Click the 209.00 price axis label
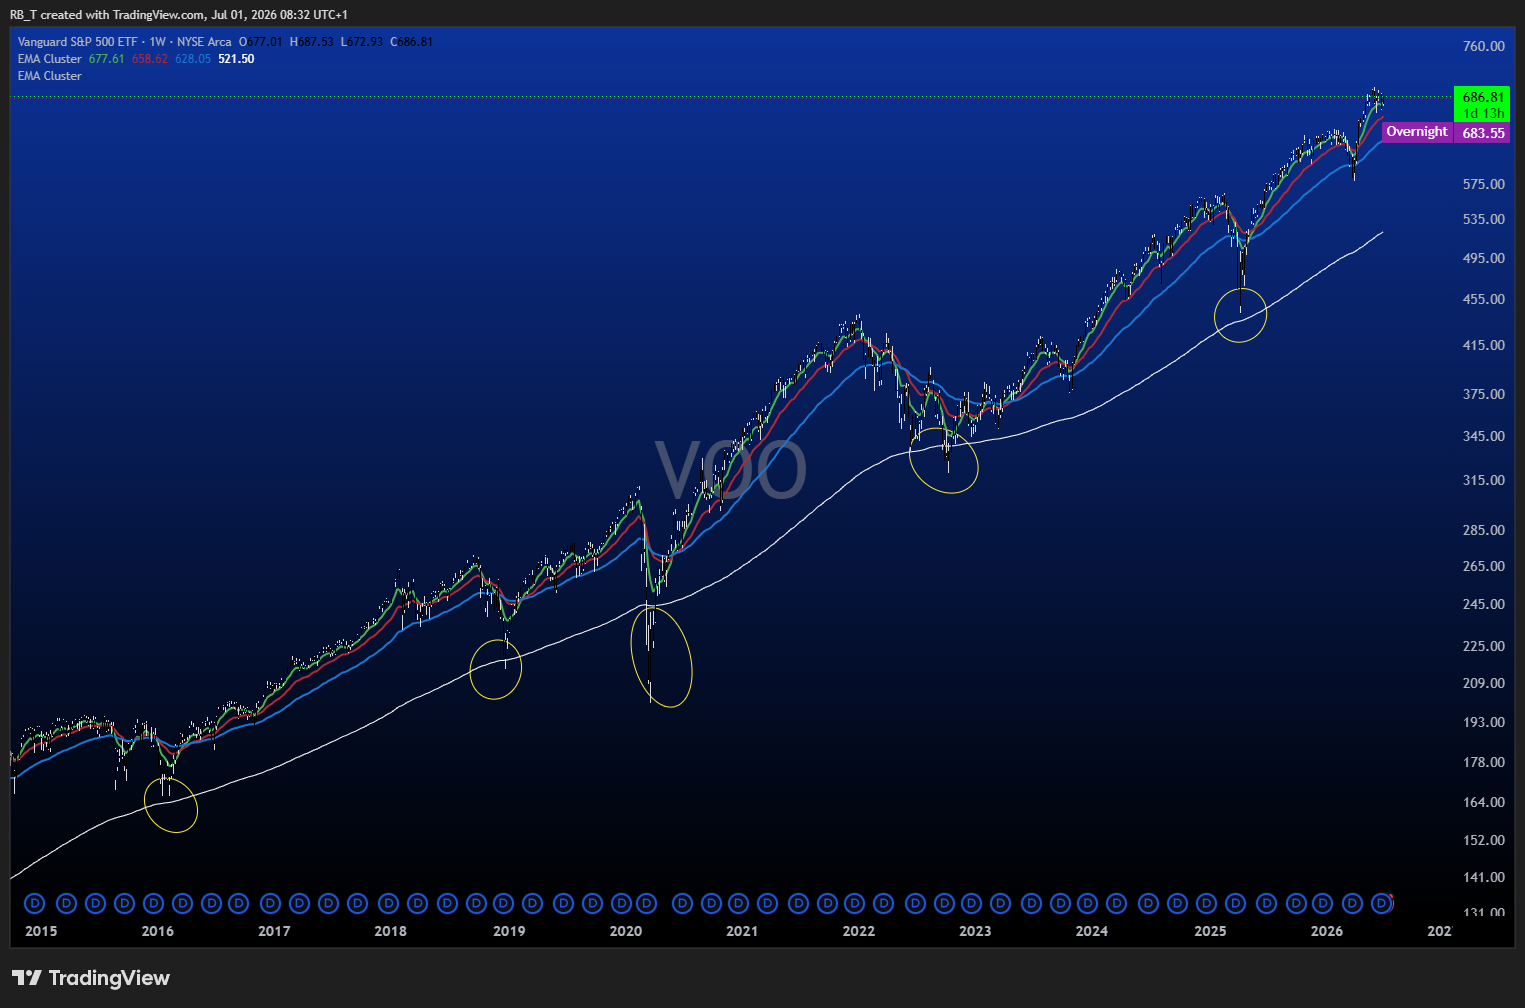 pyautogui.click(x=1483, y=683)
